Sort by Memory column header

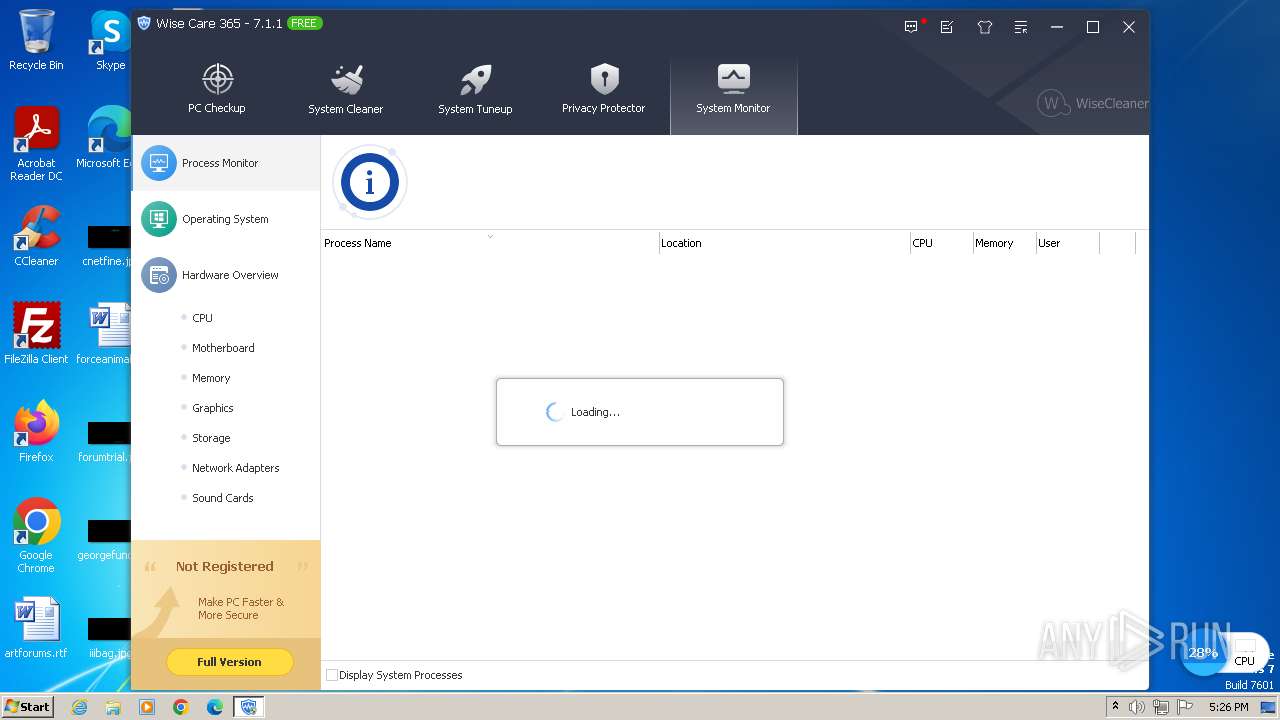click(x=1004, y=243)
